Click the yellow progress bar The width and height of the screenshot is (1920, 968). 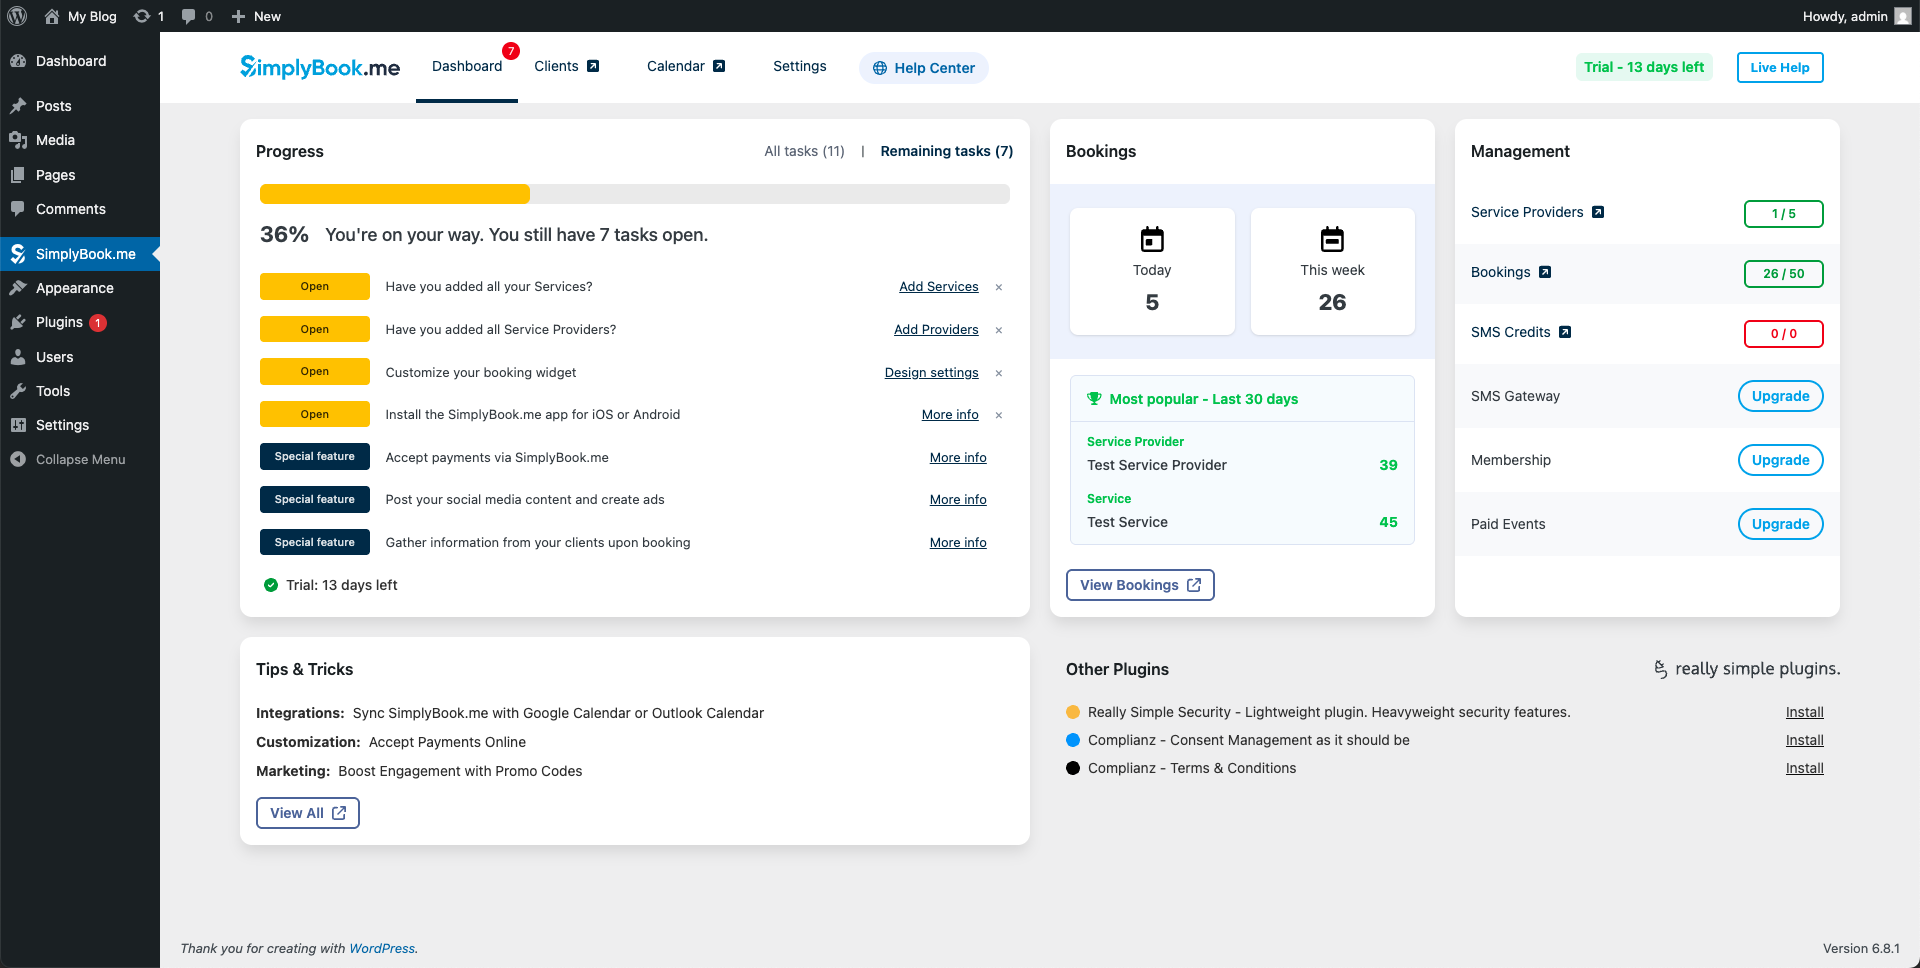point(395,194)
